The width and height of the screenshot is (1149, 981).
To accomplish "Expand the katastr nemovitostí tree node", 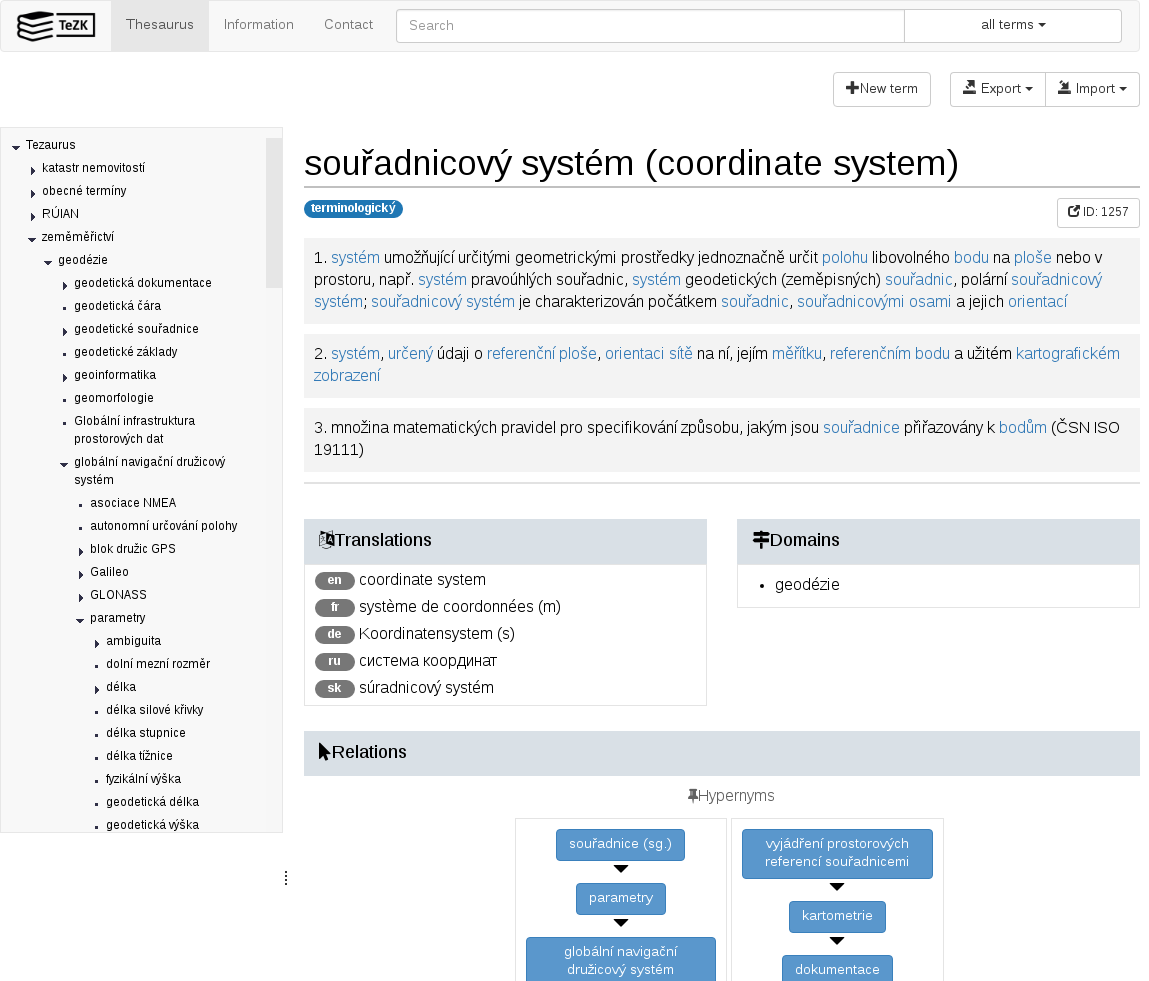I will (33, 170).
